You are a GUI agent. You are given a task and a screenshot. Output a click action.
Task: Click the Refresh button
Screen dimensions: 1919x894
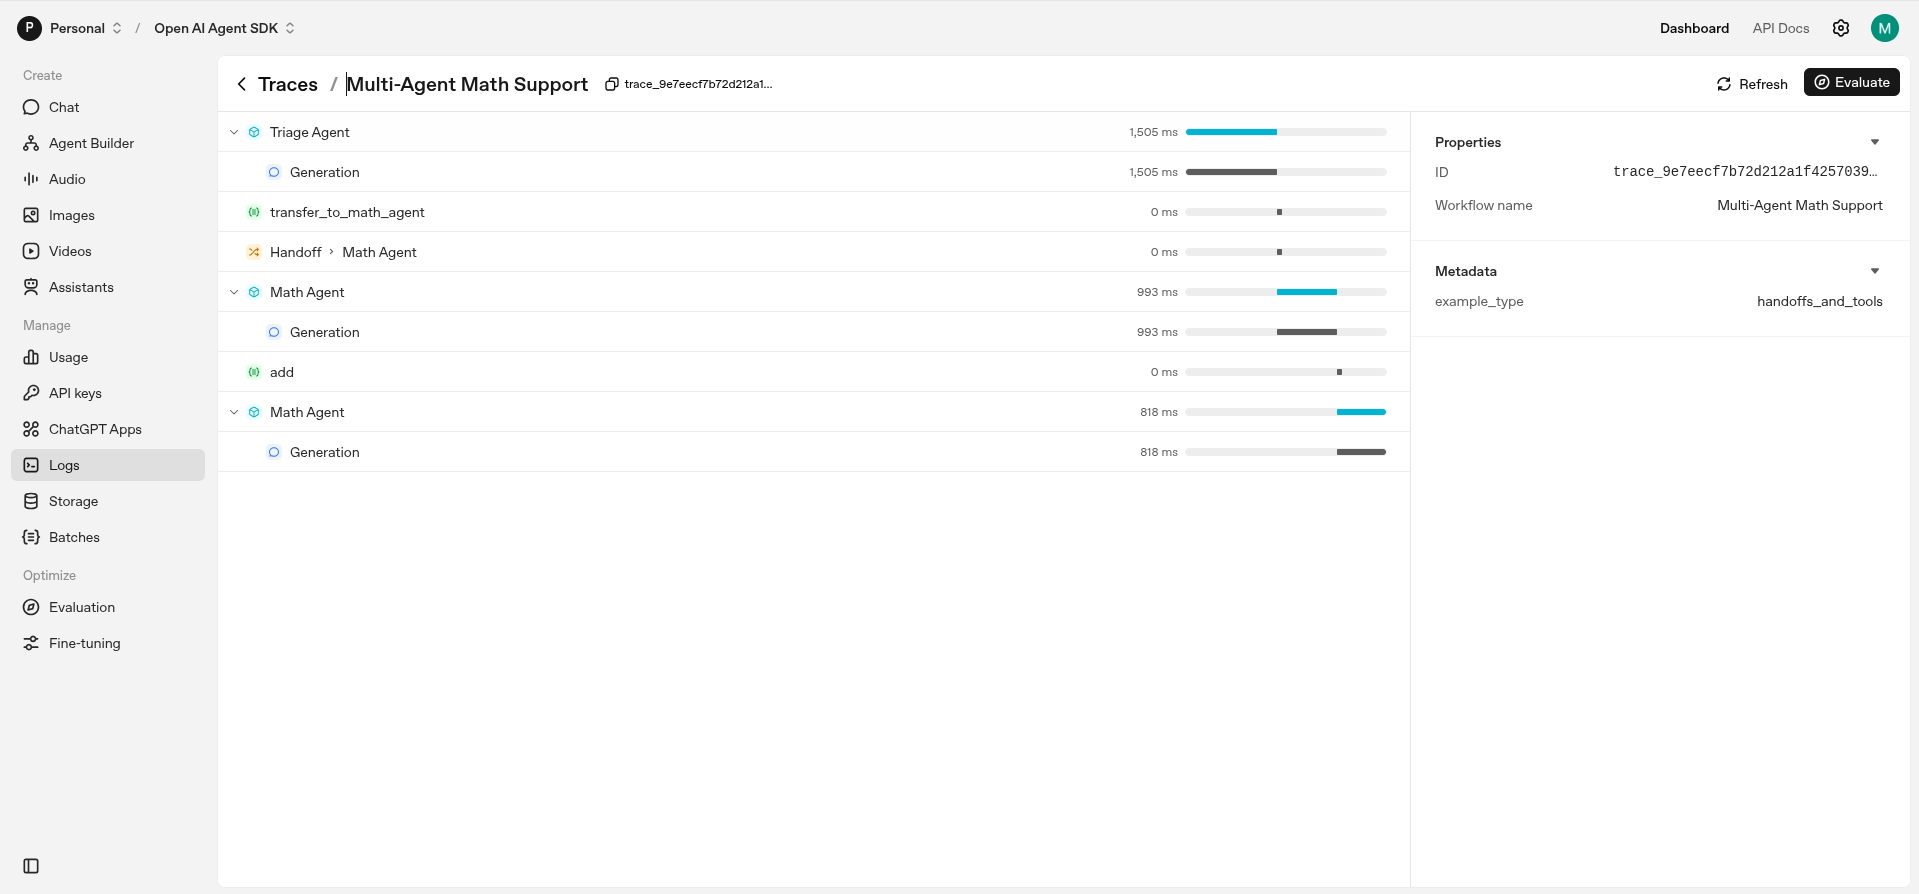[x=1752, y=84]
